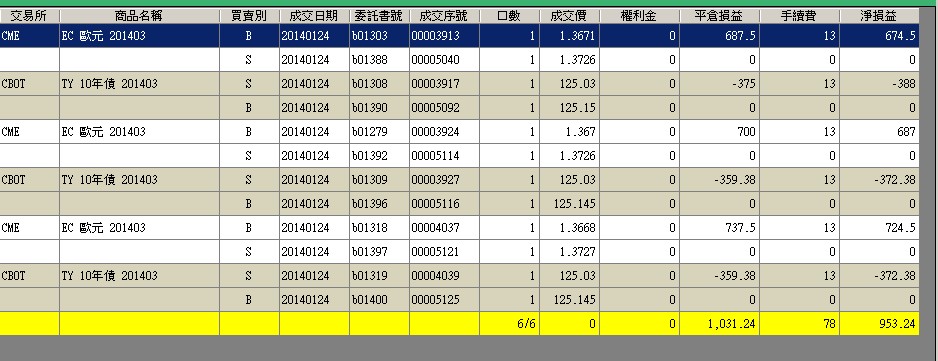
Task: Sort by 手續費 column header
Action: [x=799, y=16]
